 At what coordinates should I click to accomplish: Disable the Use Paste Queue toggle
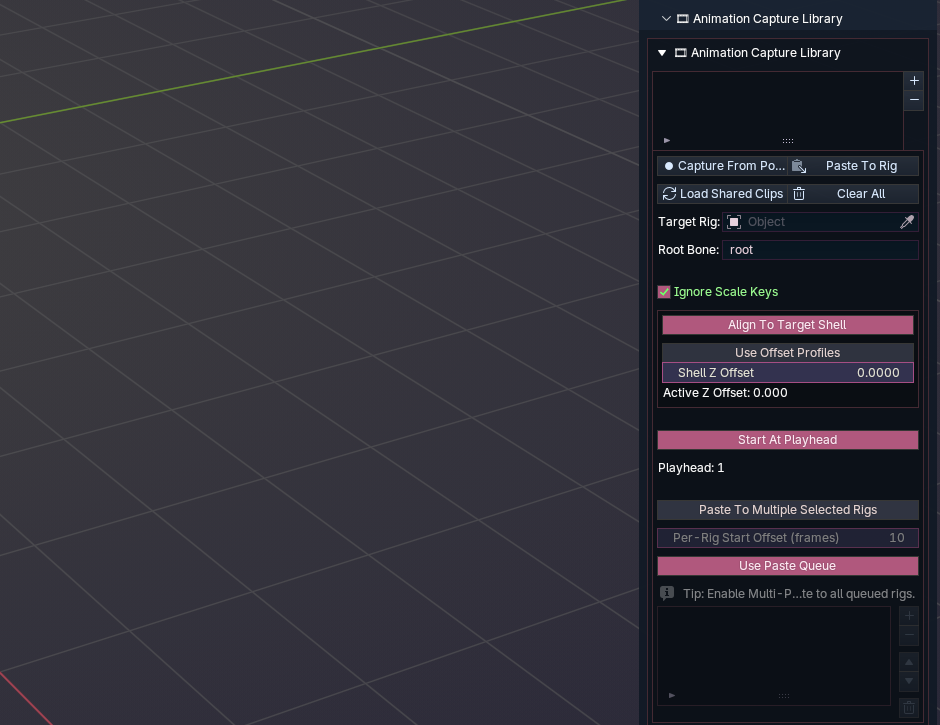(x=787, y=565)
